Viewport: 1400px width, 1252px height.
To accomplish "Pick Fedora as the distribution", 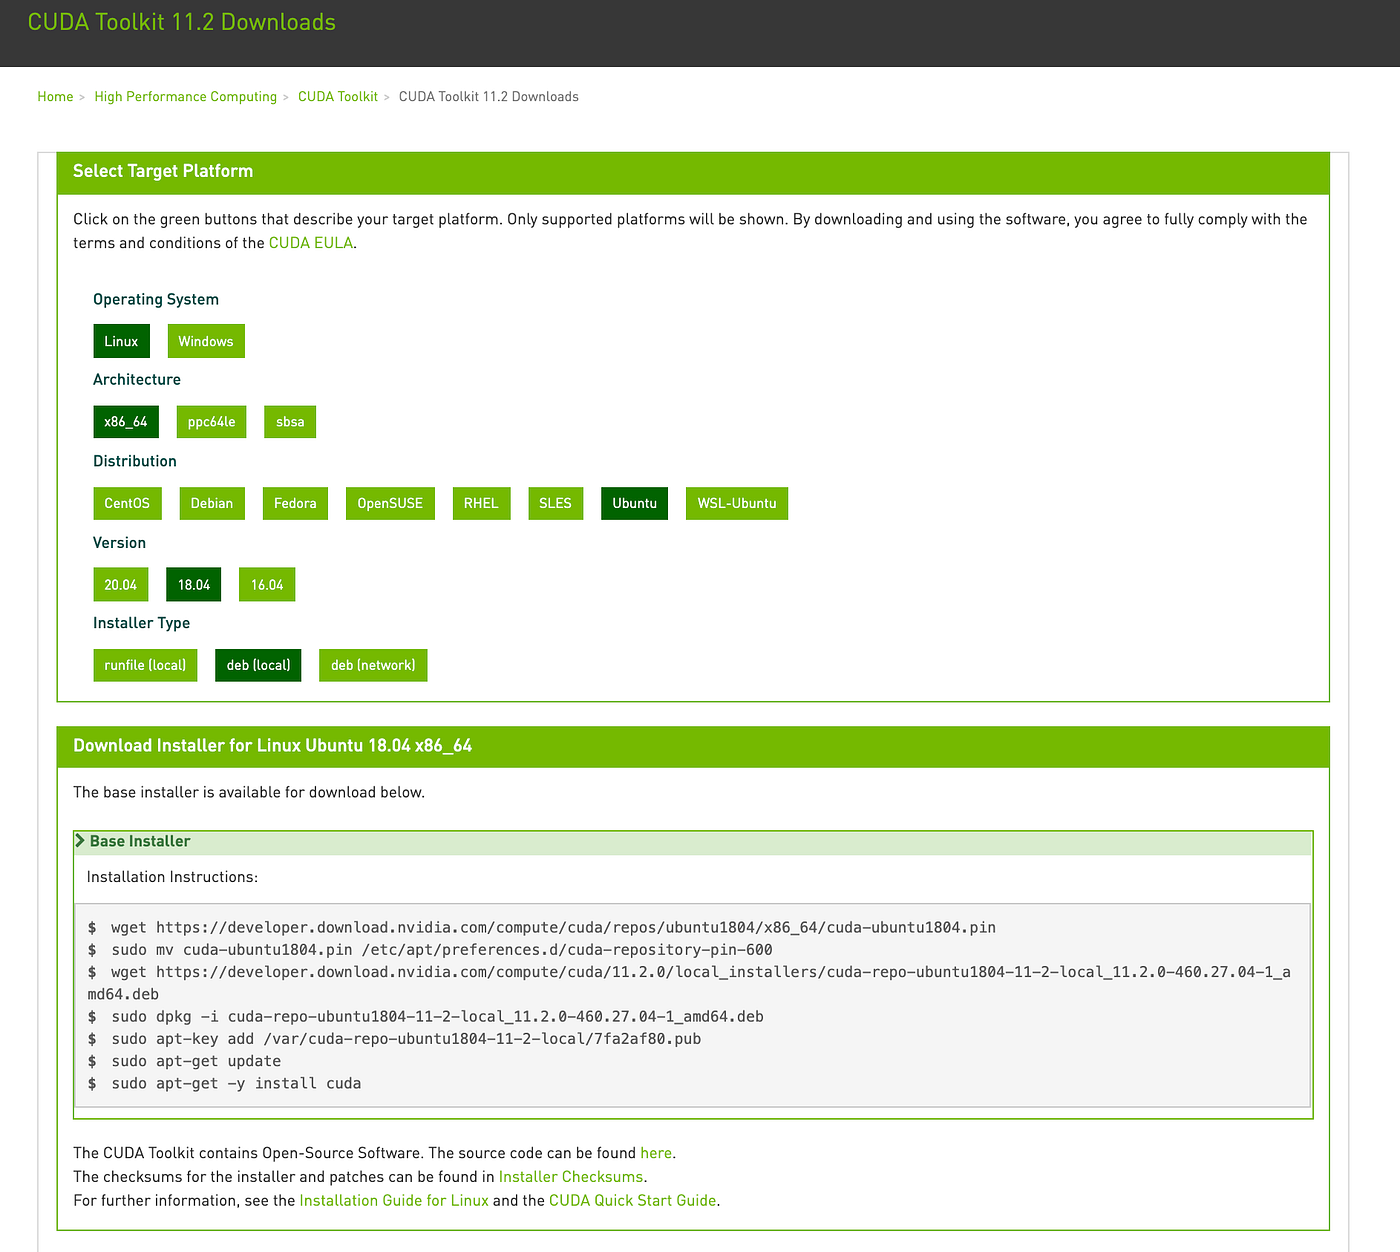I will pos(295,503).
